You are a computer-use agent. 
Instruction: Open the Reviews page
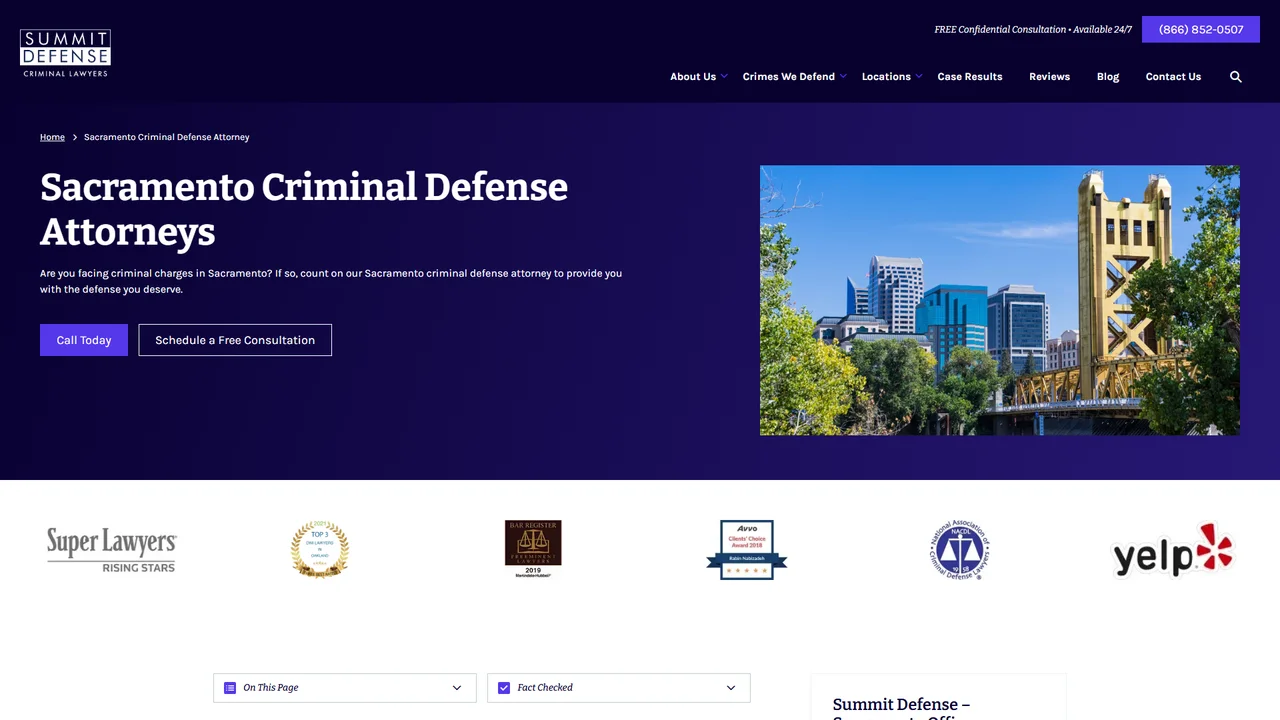(1050, 77)
